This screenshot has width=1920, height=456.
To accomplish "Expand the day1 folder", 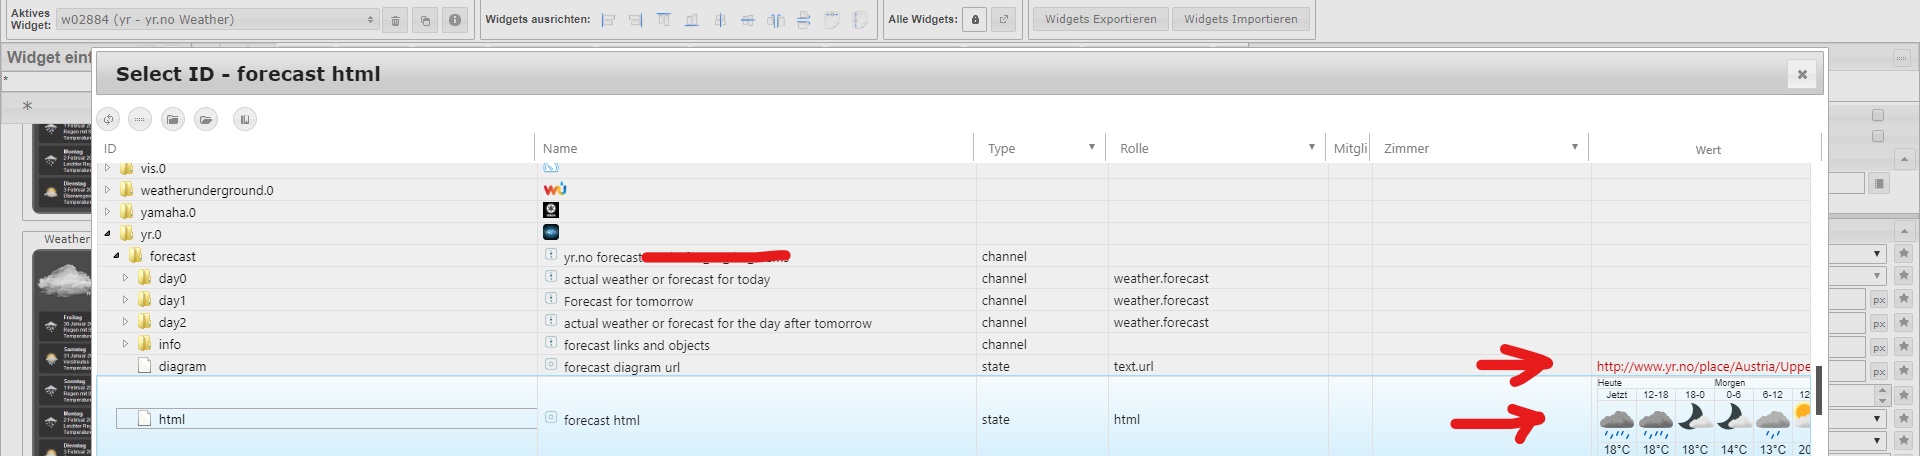I will pyautogui.click(x=125, y=300).
